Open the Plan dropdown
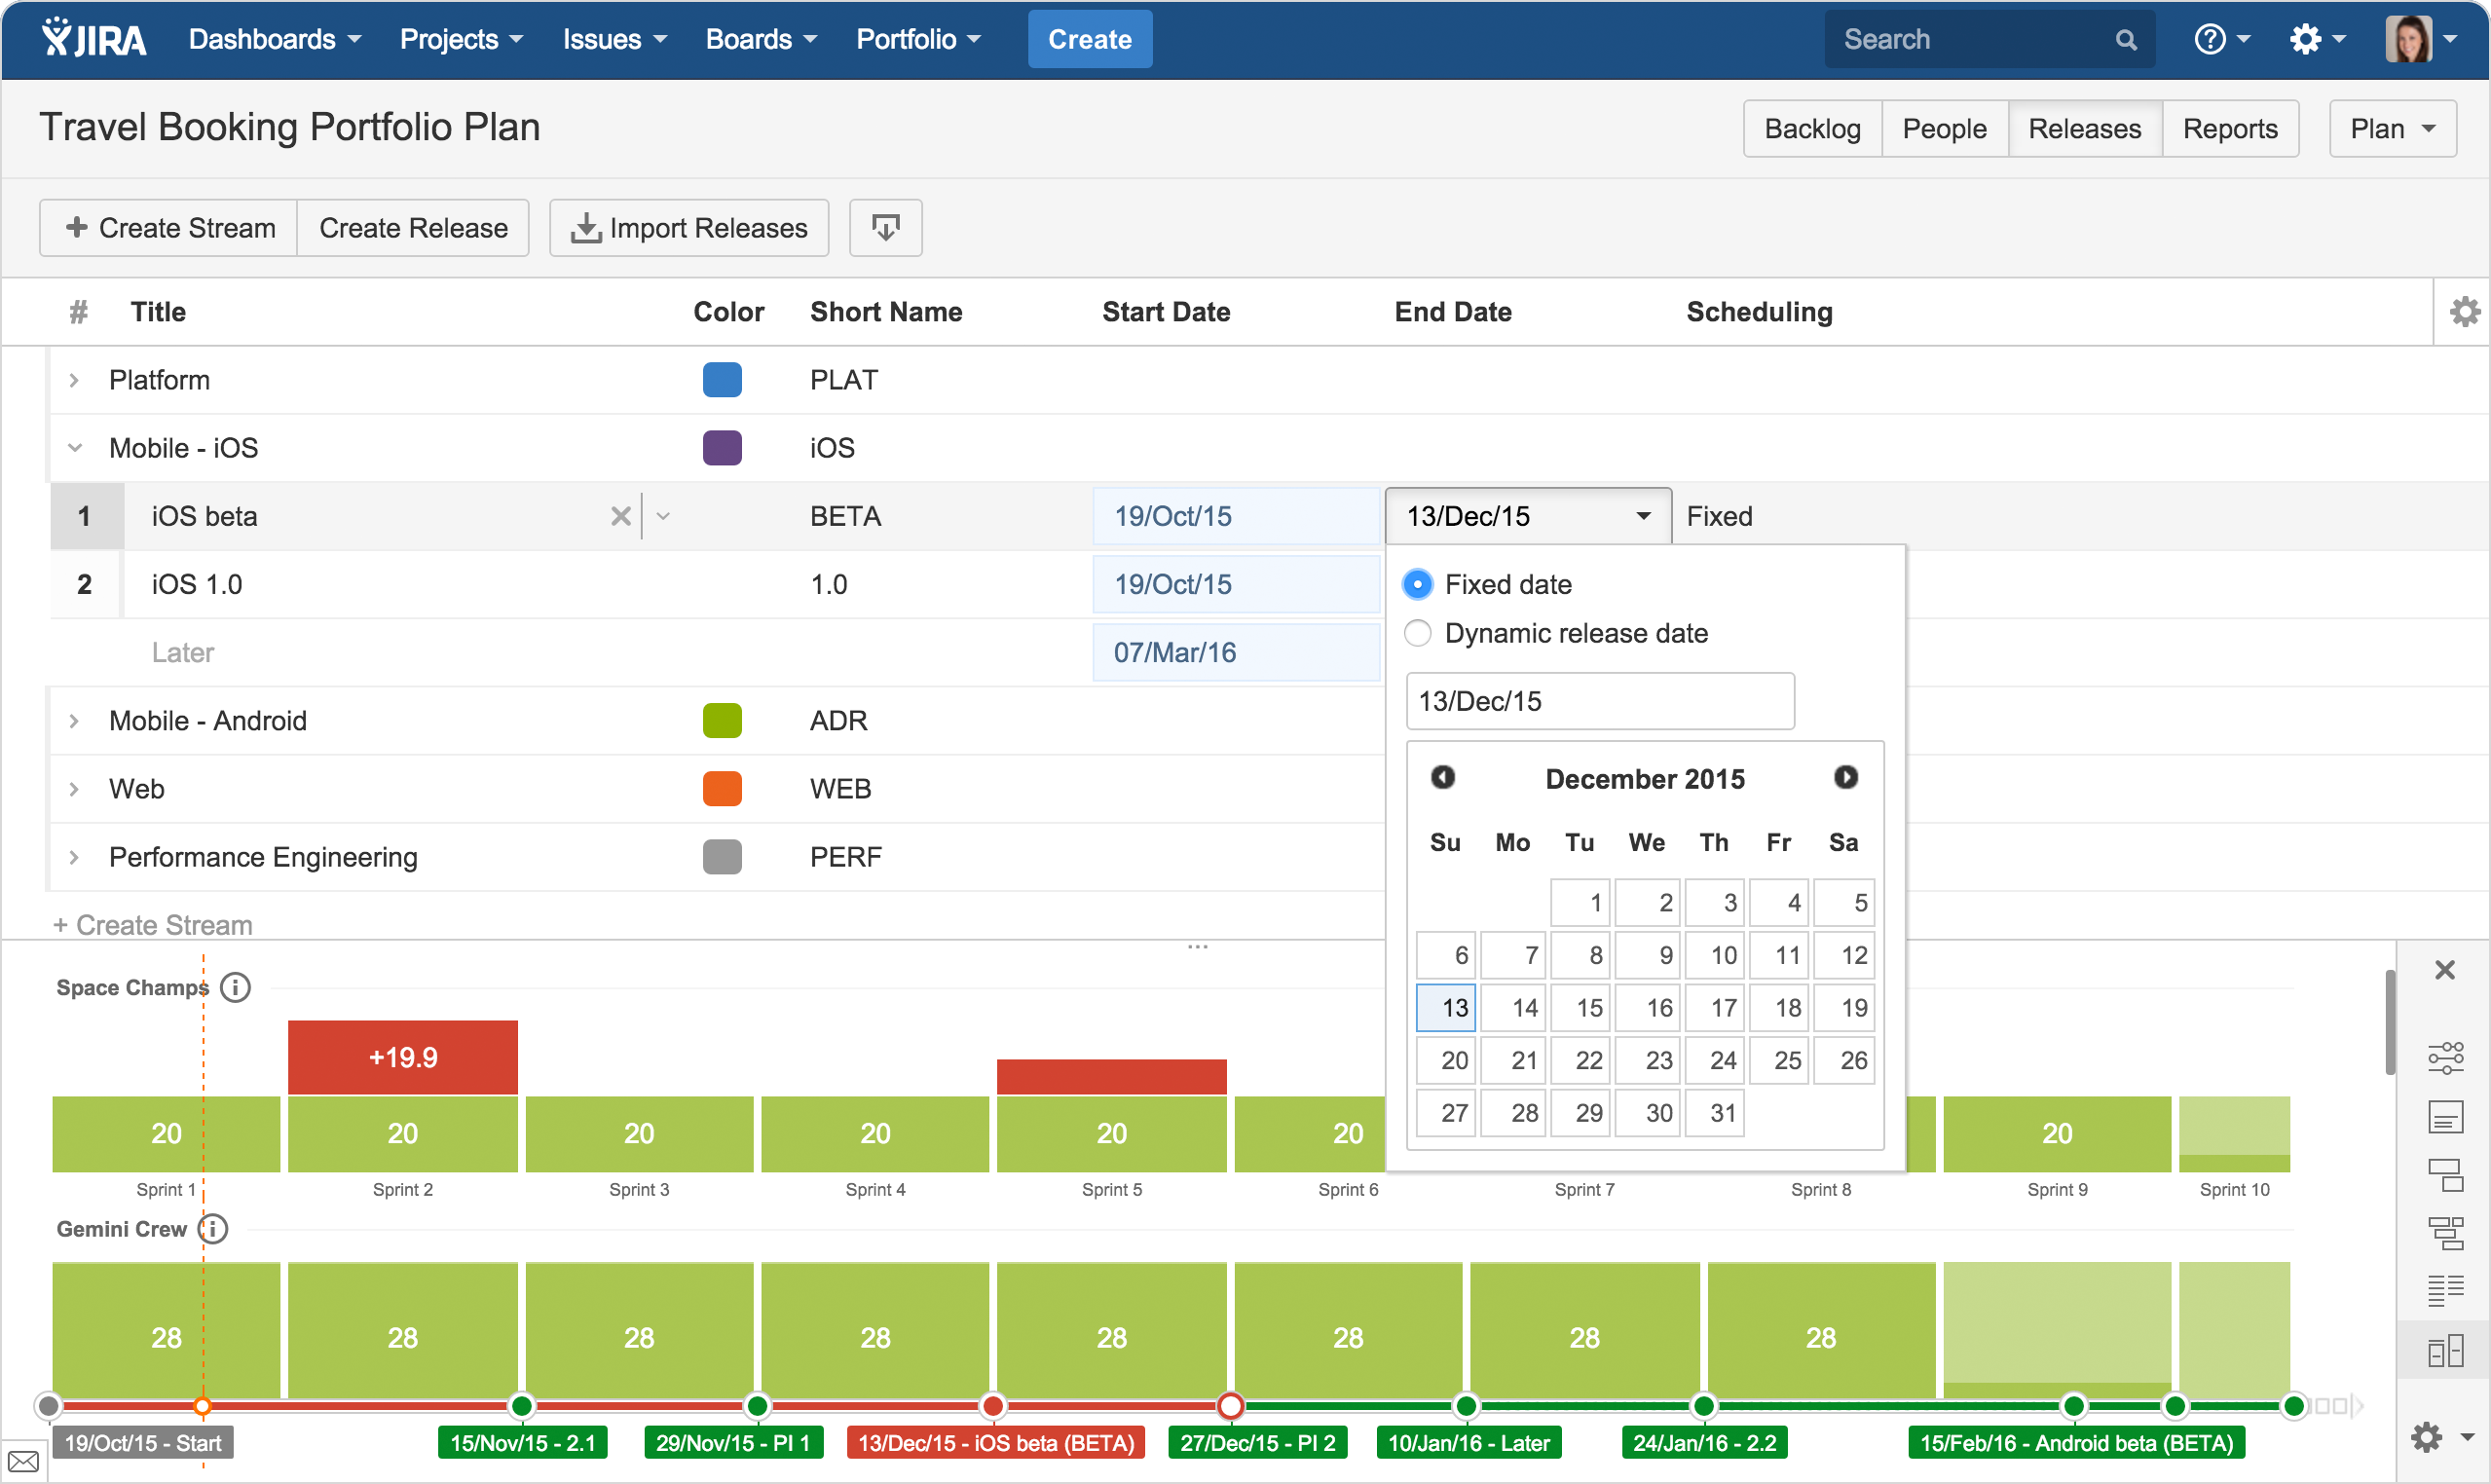2491x1484 pixels. pos(2391,129)
